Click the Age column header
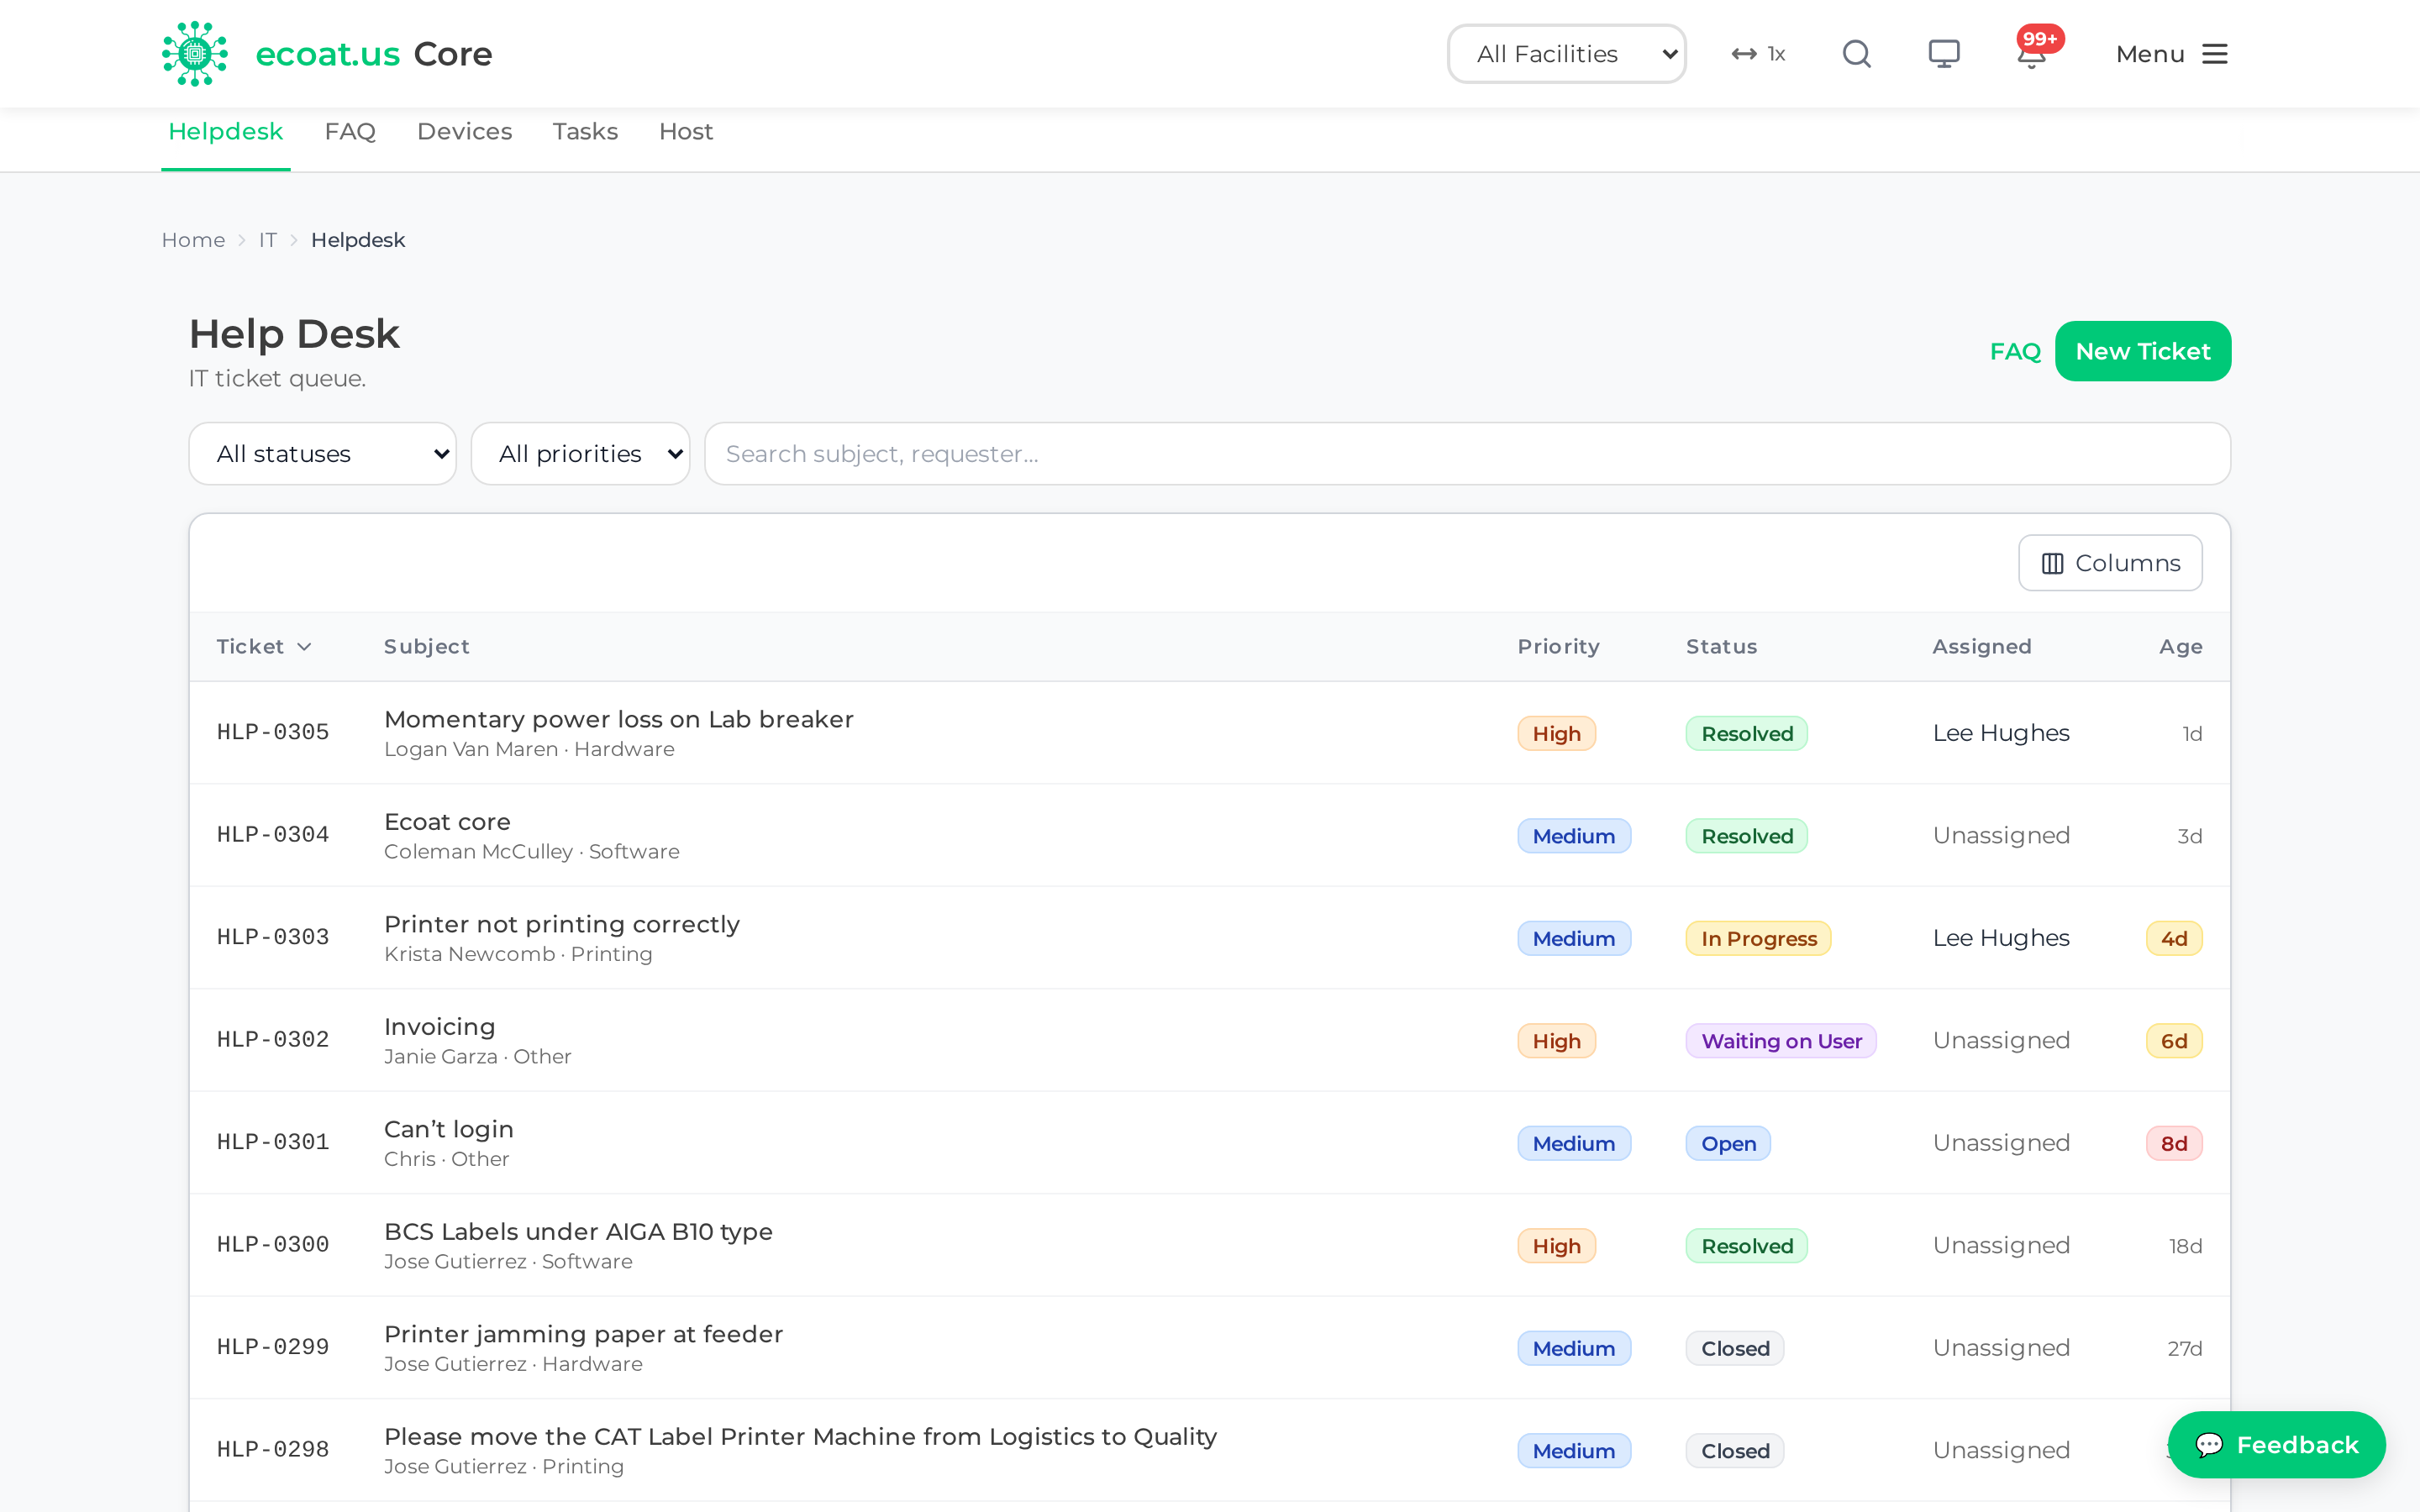 (2181, 647)
